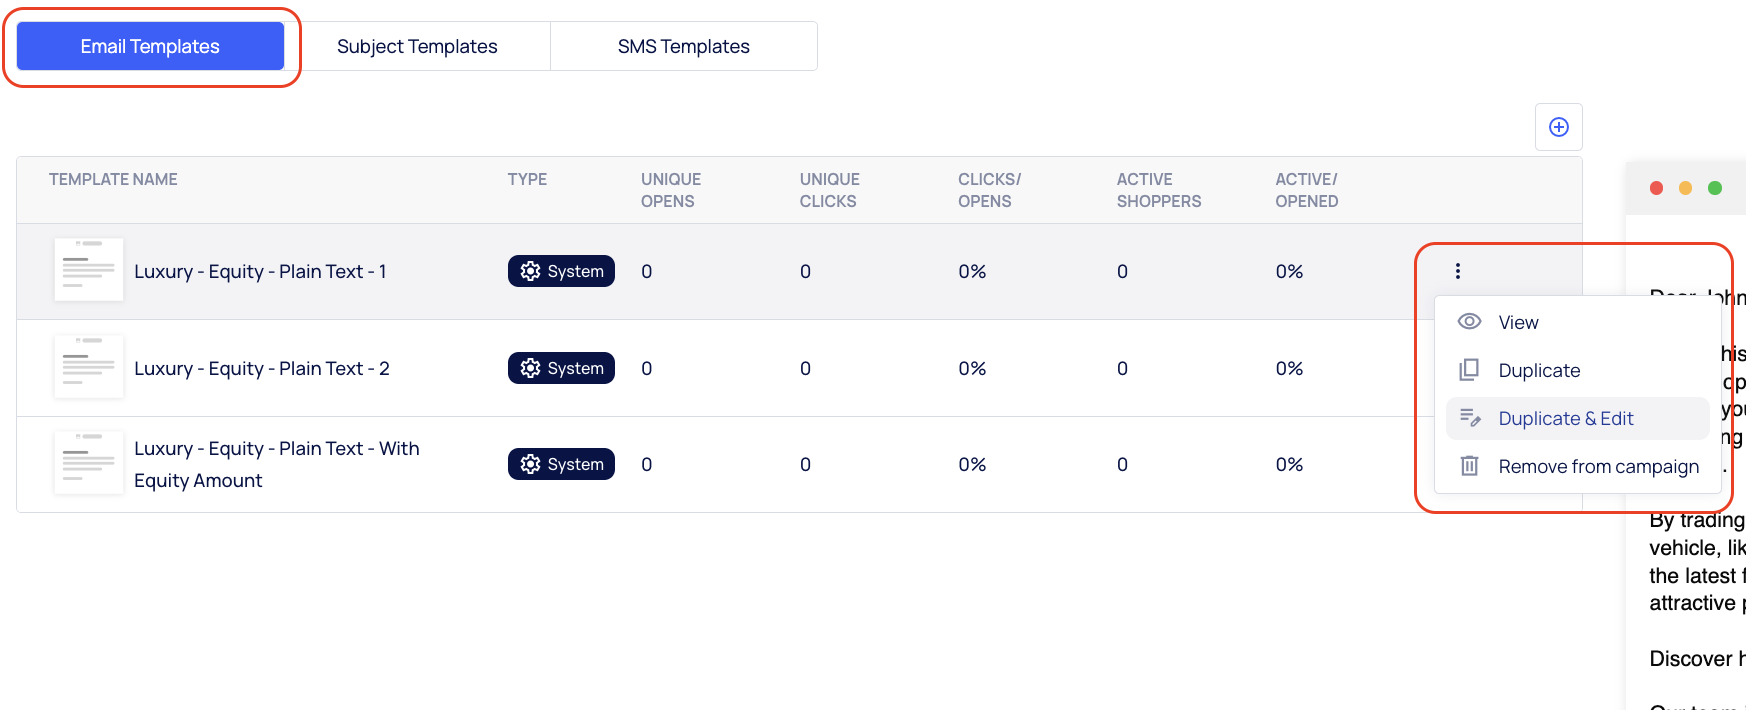Click thumbnail of Luxury - Equity - Plain Text - 1
1746x710 pixels.
[89, 270]
